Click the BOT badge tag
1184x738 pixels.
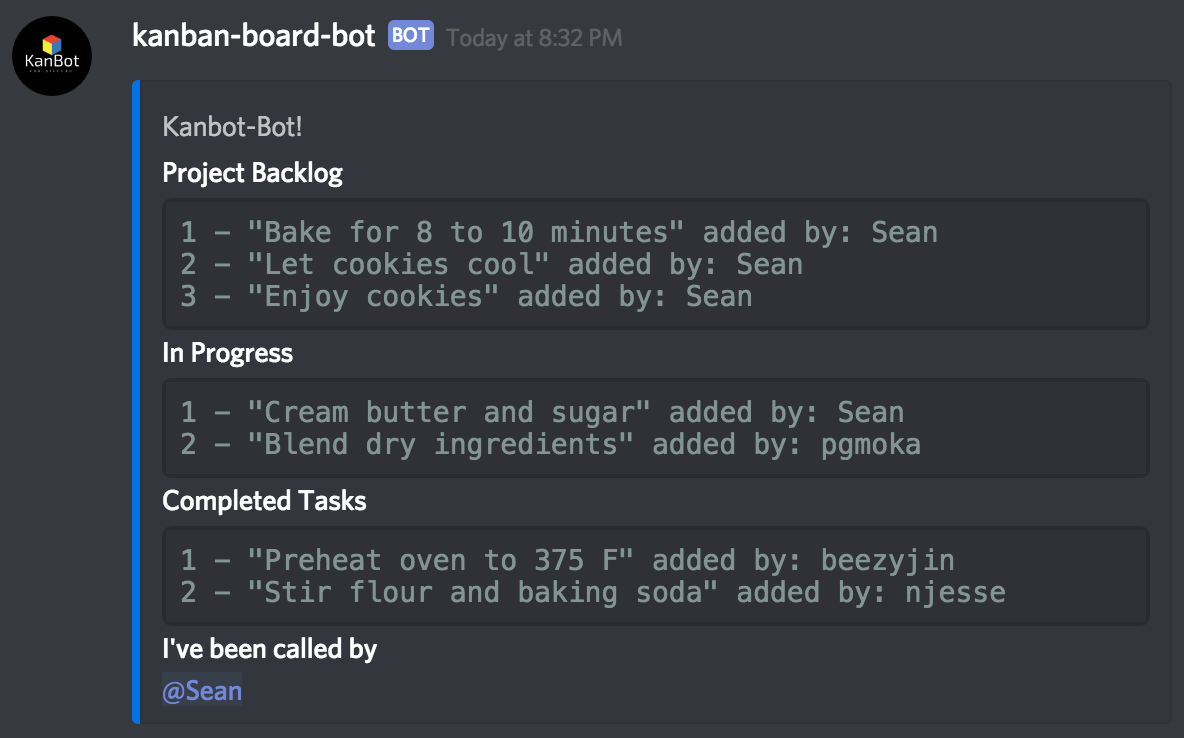(411, 36)
